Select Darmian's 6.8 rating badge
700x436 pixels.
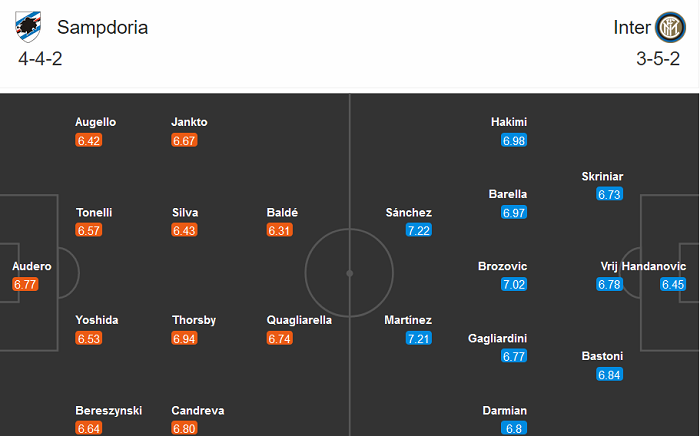tap(513, 429)
